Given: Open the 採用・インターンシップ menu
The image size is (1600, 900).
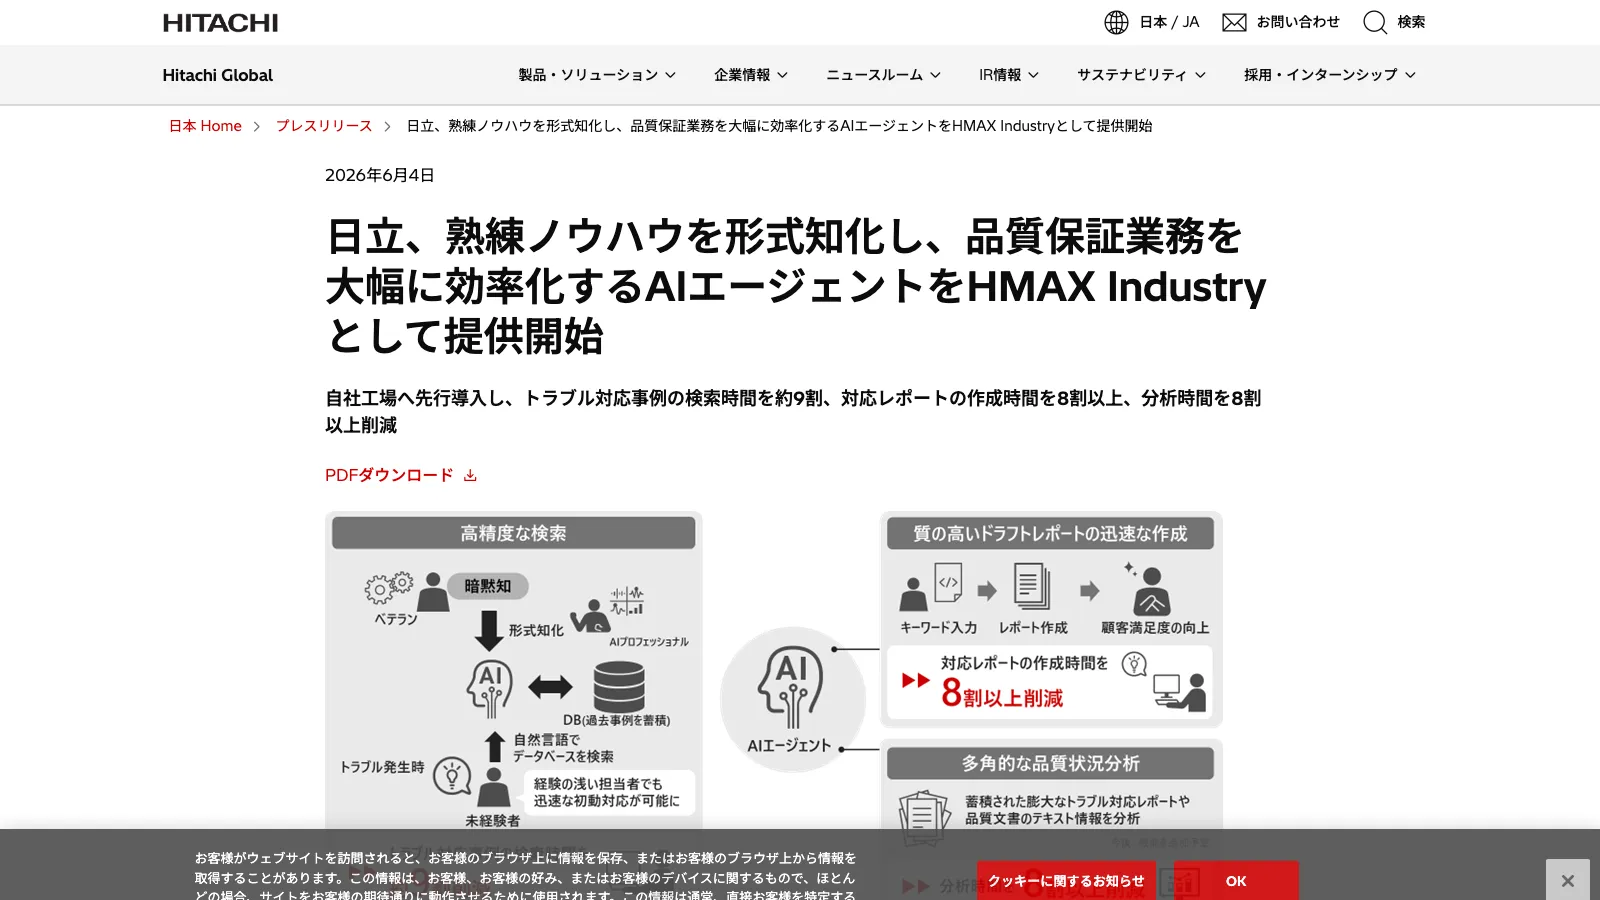Looking at the screenshot, I should coord(1320,75).
